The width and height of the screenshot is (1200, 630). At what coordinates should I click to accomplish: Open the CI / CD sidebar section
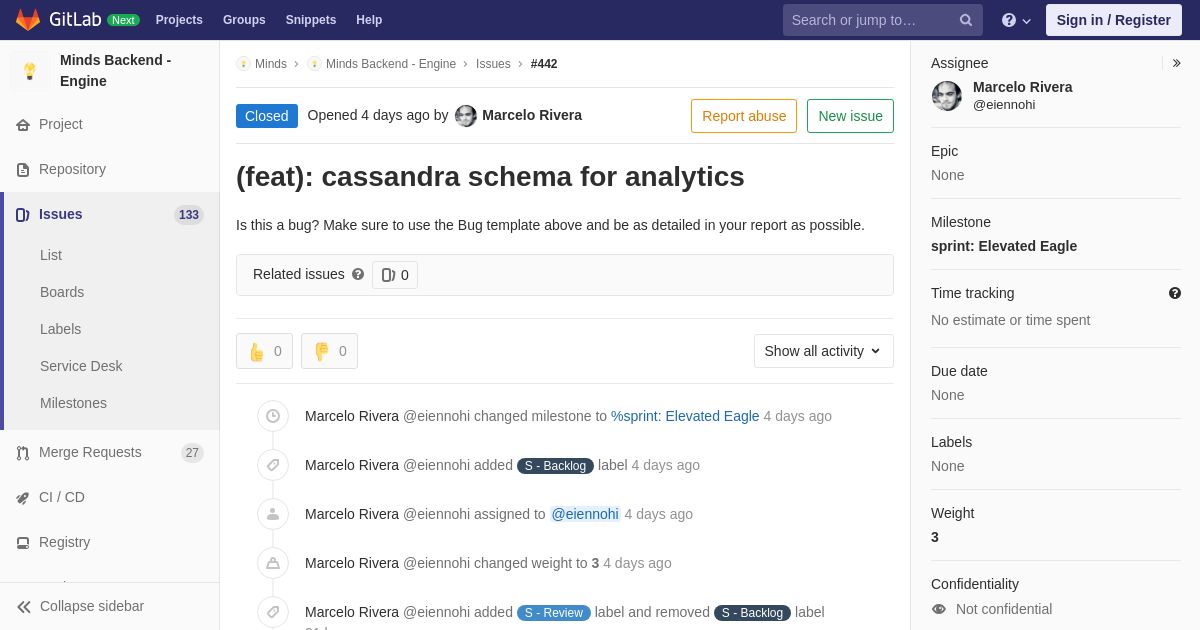(61, 497)
